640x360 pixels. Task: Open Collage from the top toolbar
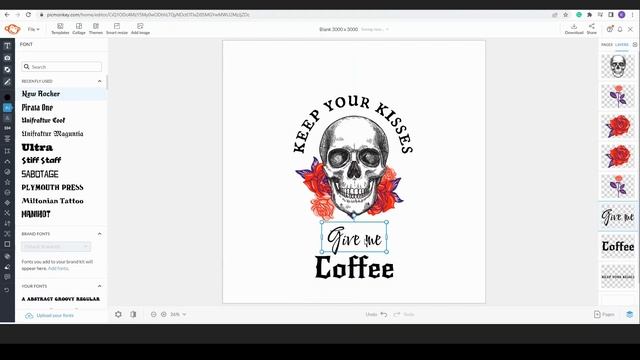(79, 29)
